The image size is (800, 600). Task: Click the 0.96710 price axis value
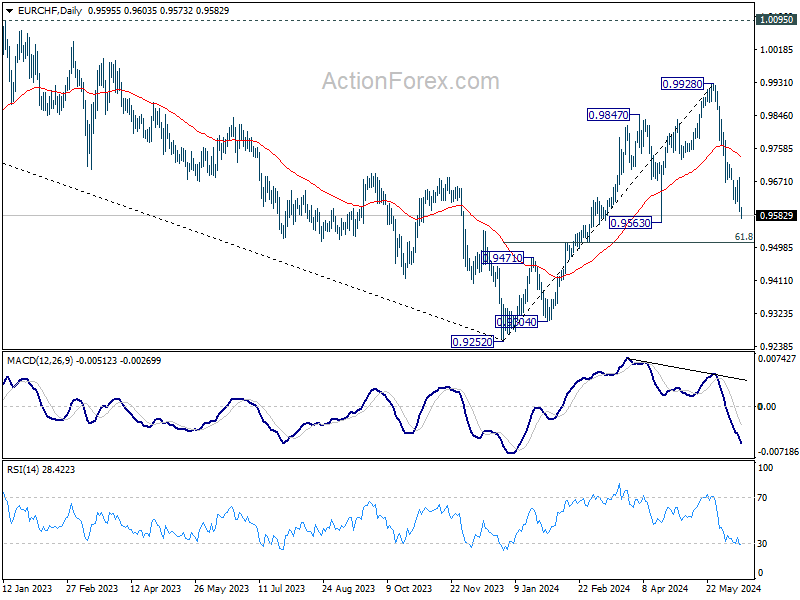(x=777, y=181)
